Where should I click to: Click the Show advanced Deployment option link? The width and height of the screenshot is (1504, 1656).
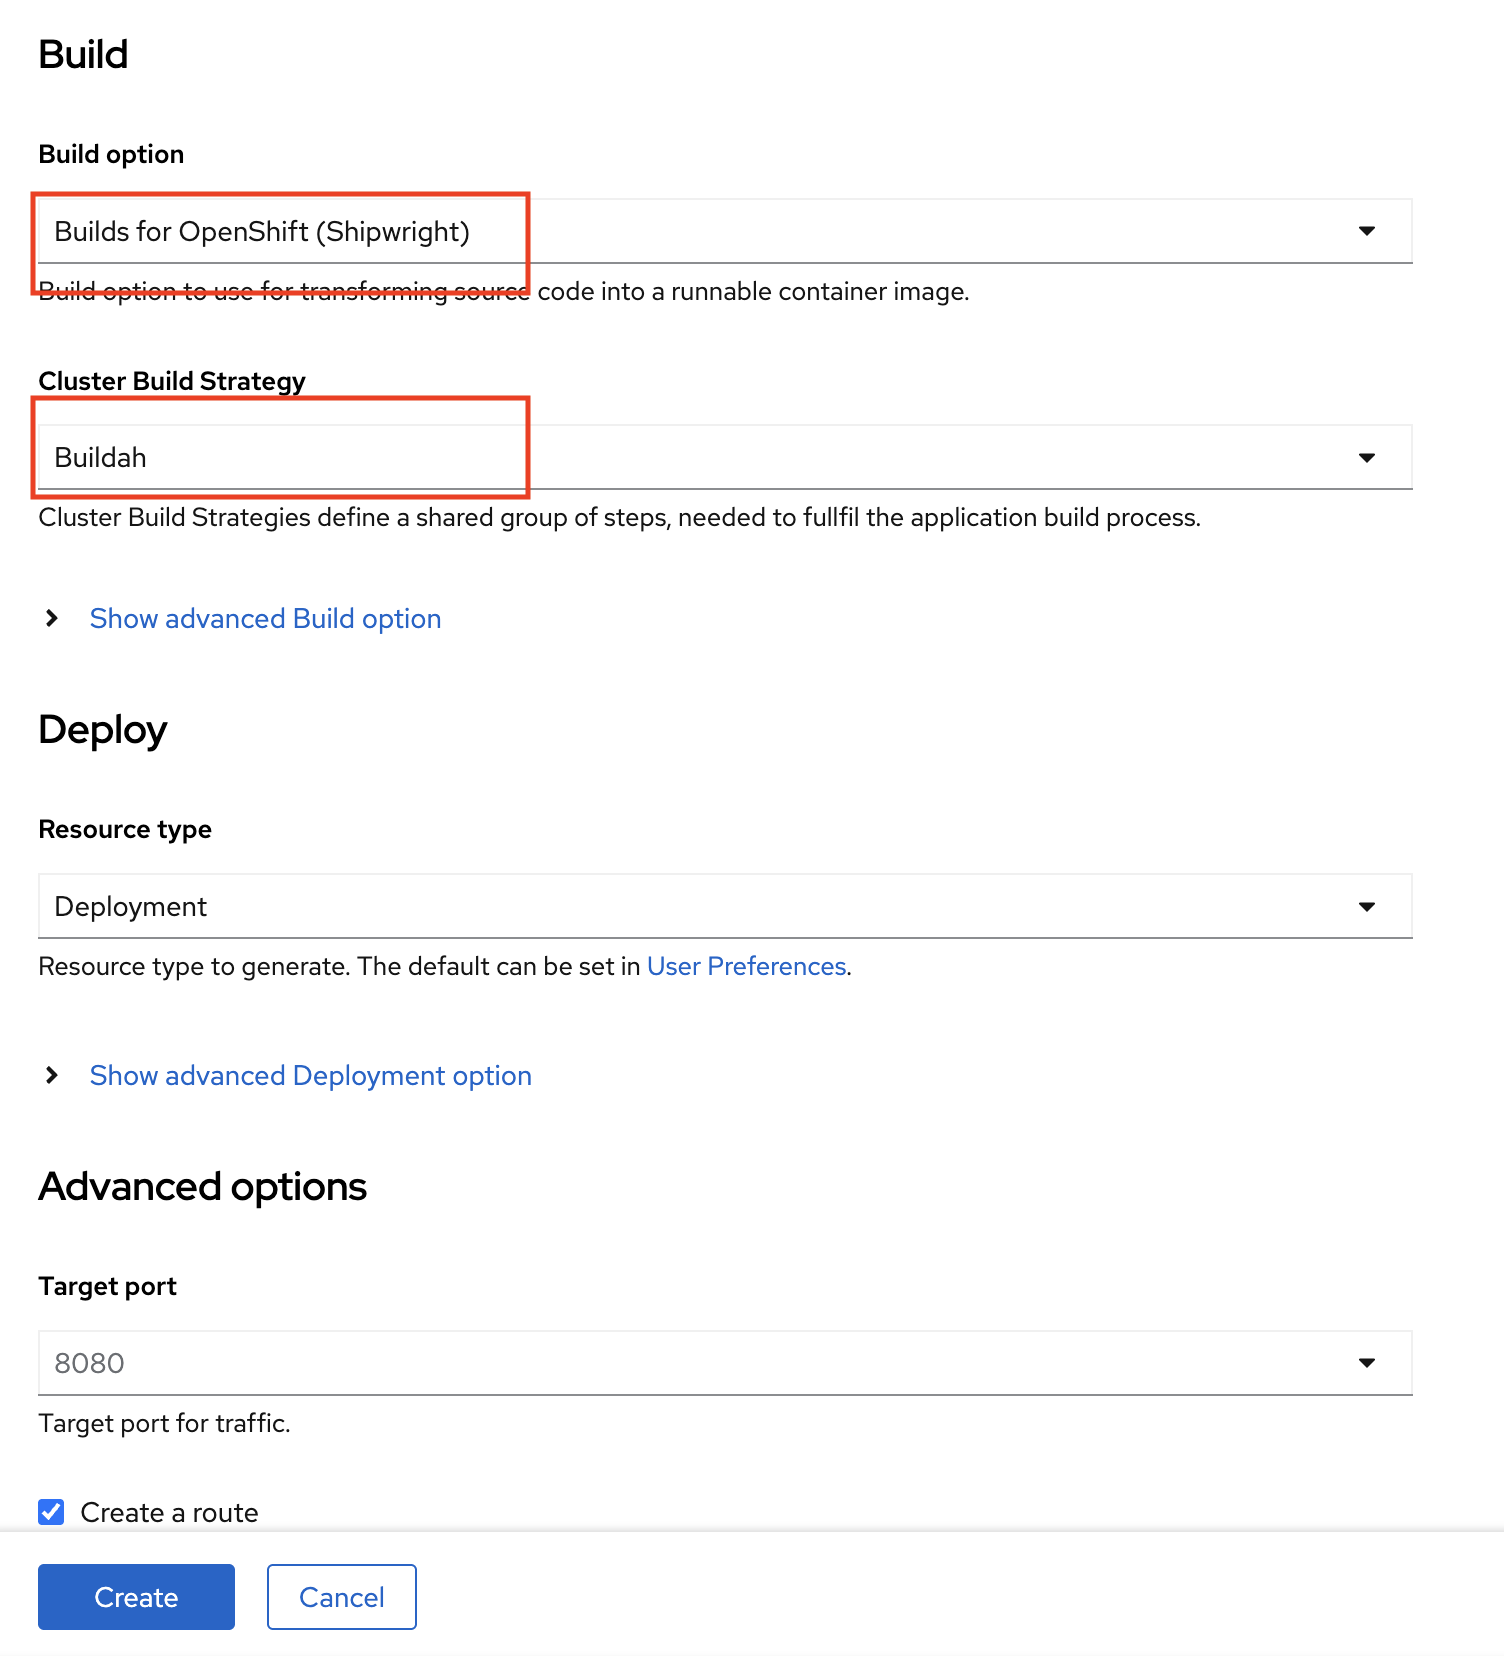[x=311, y=1076]
